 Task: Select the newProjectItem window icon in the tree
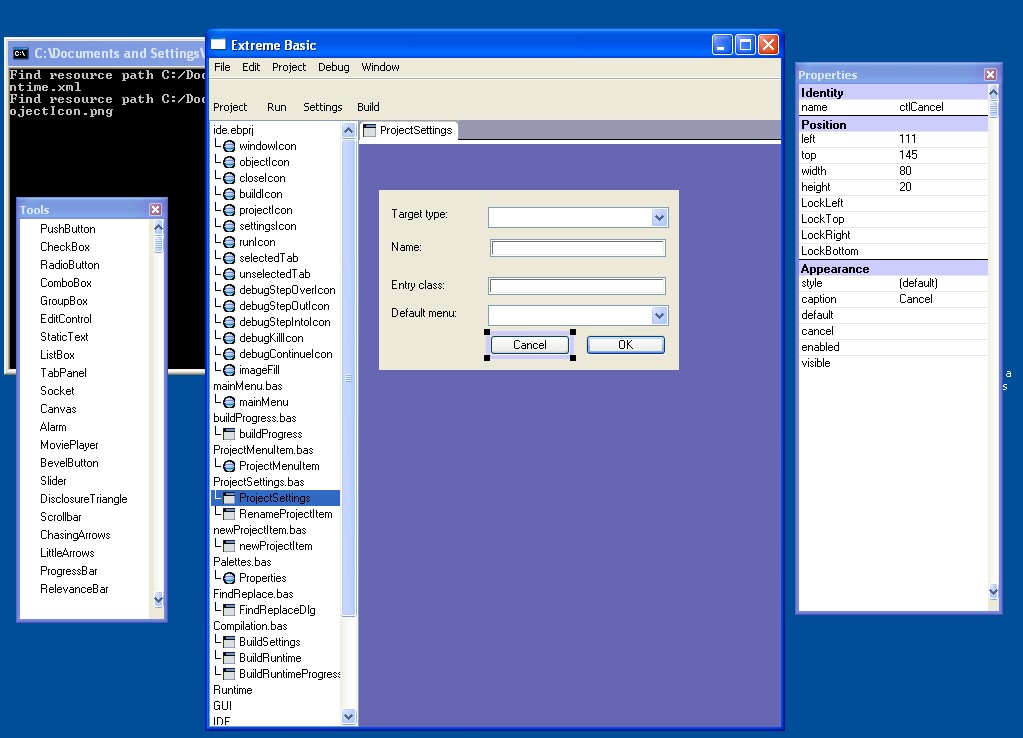tap(229, 546)
